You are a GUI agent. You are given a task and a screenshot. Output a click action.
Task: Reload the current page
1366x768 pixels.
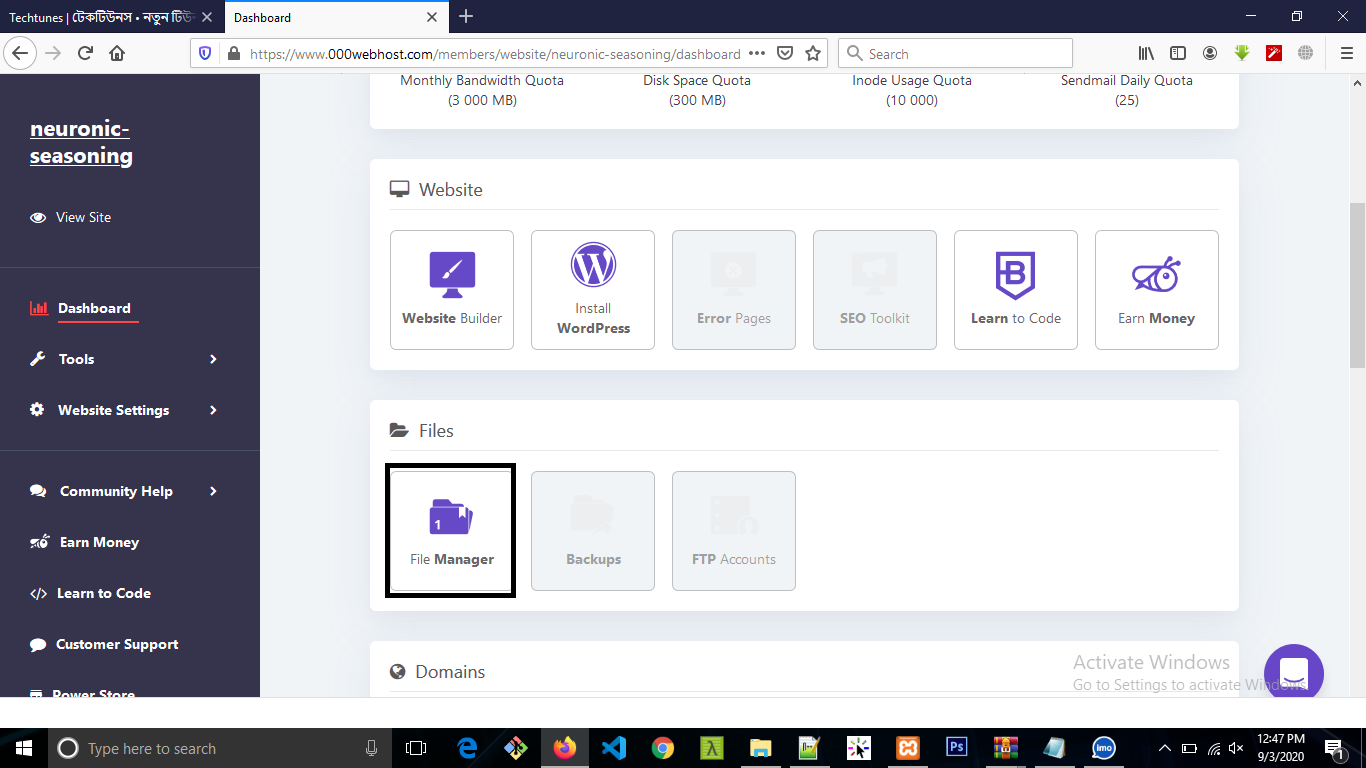86,54
